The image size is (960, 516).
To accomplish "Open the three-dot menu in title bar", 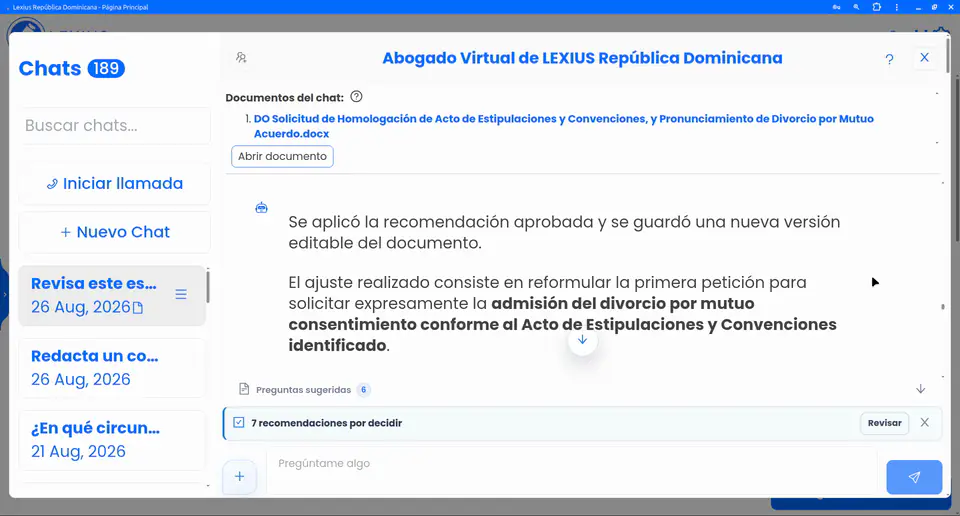I will [x=896, y=7].
